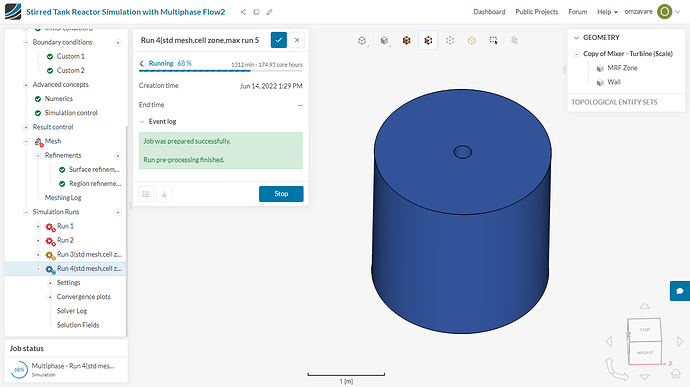Screen dimensions: 690x387
Task: Rotate view down with down arrow
Action: [644, 377]
